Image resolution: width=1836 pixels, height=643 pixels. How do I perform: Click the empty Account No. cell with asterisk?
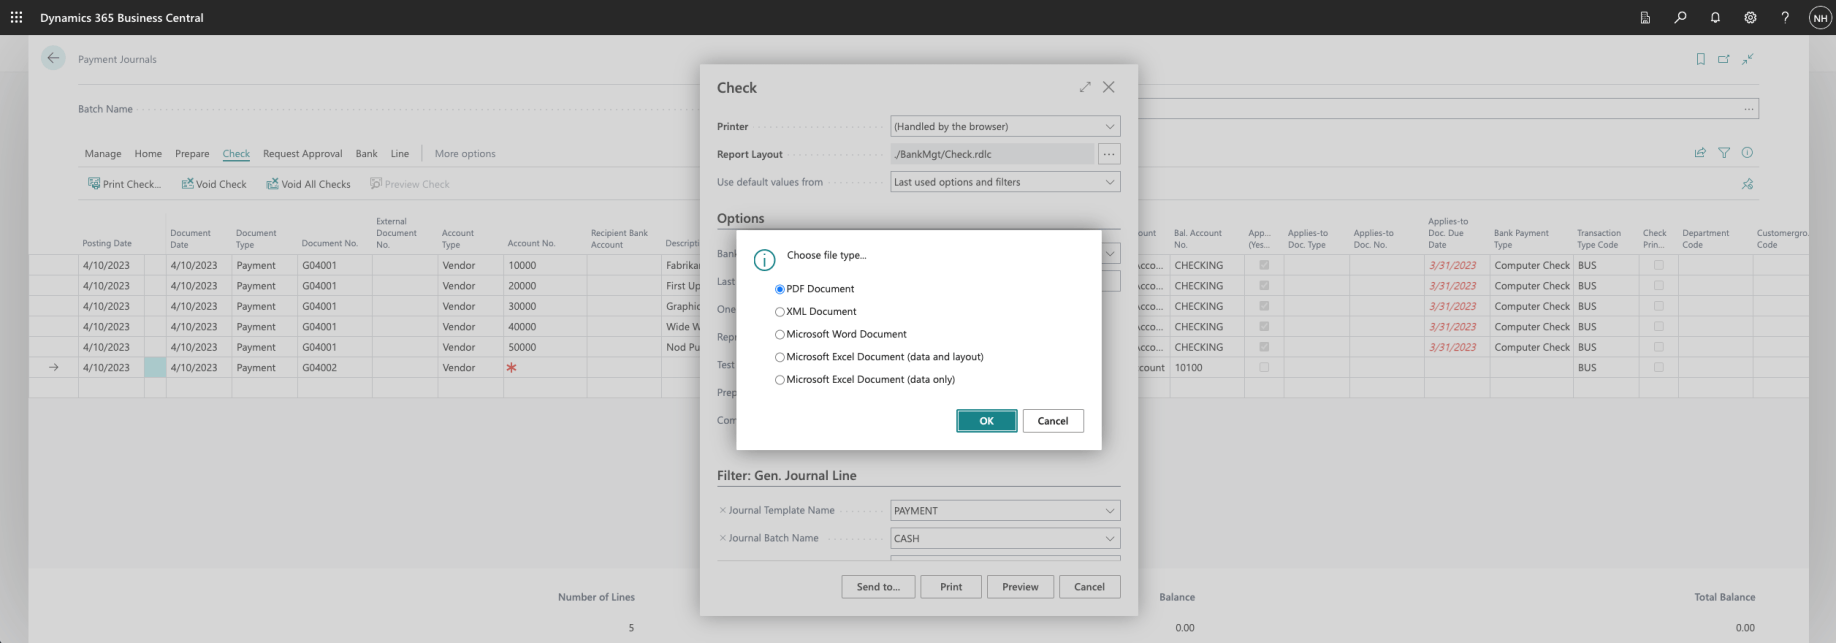(x=545, y=367)
